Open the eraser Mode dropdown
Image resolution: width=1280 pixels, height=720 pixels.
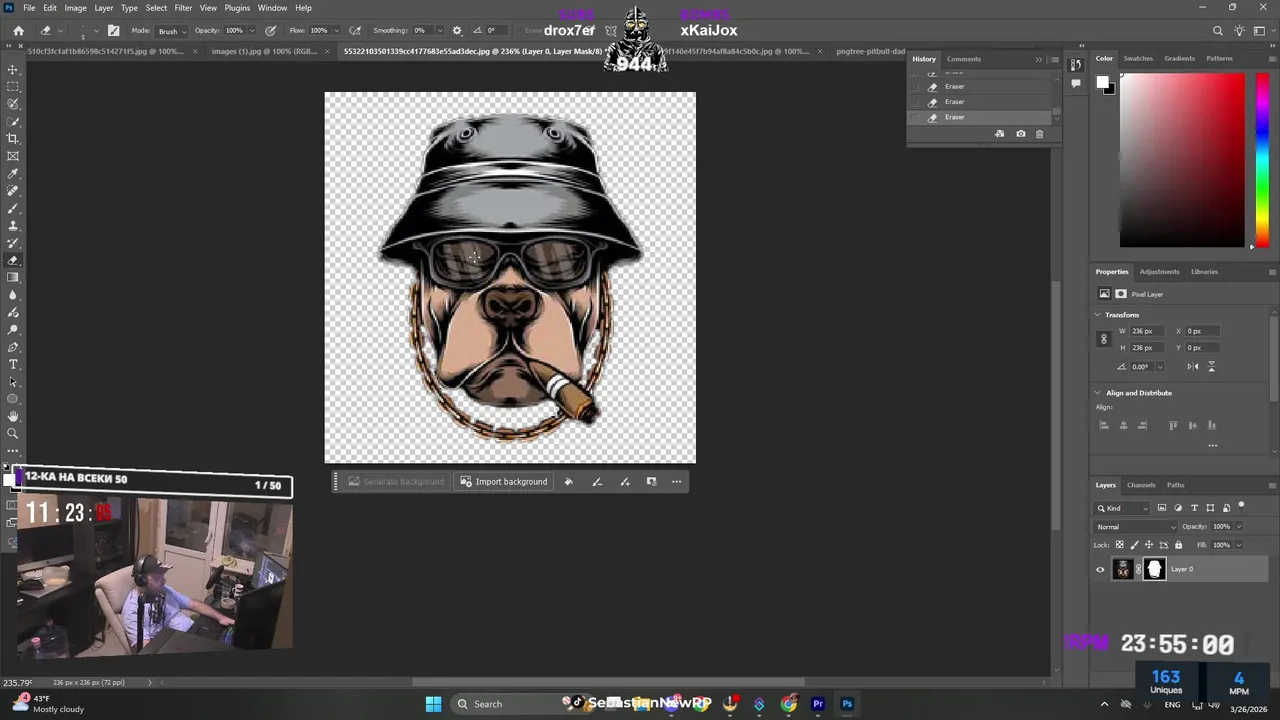pos(172,31)
